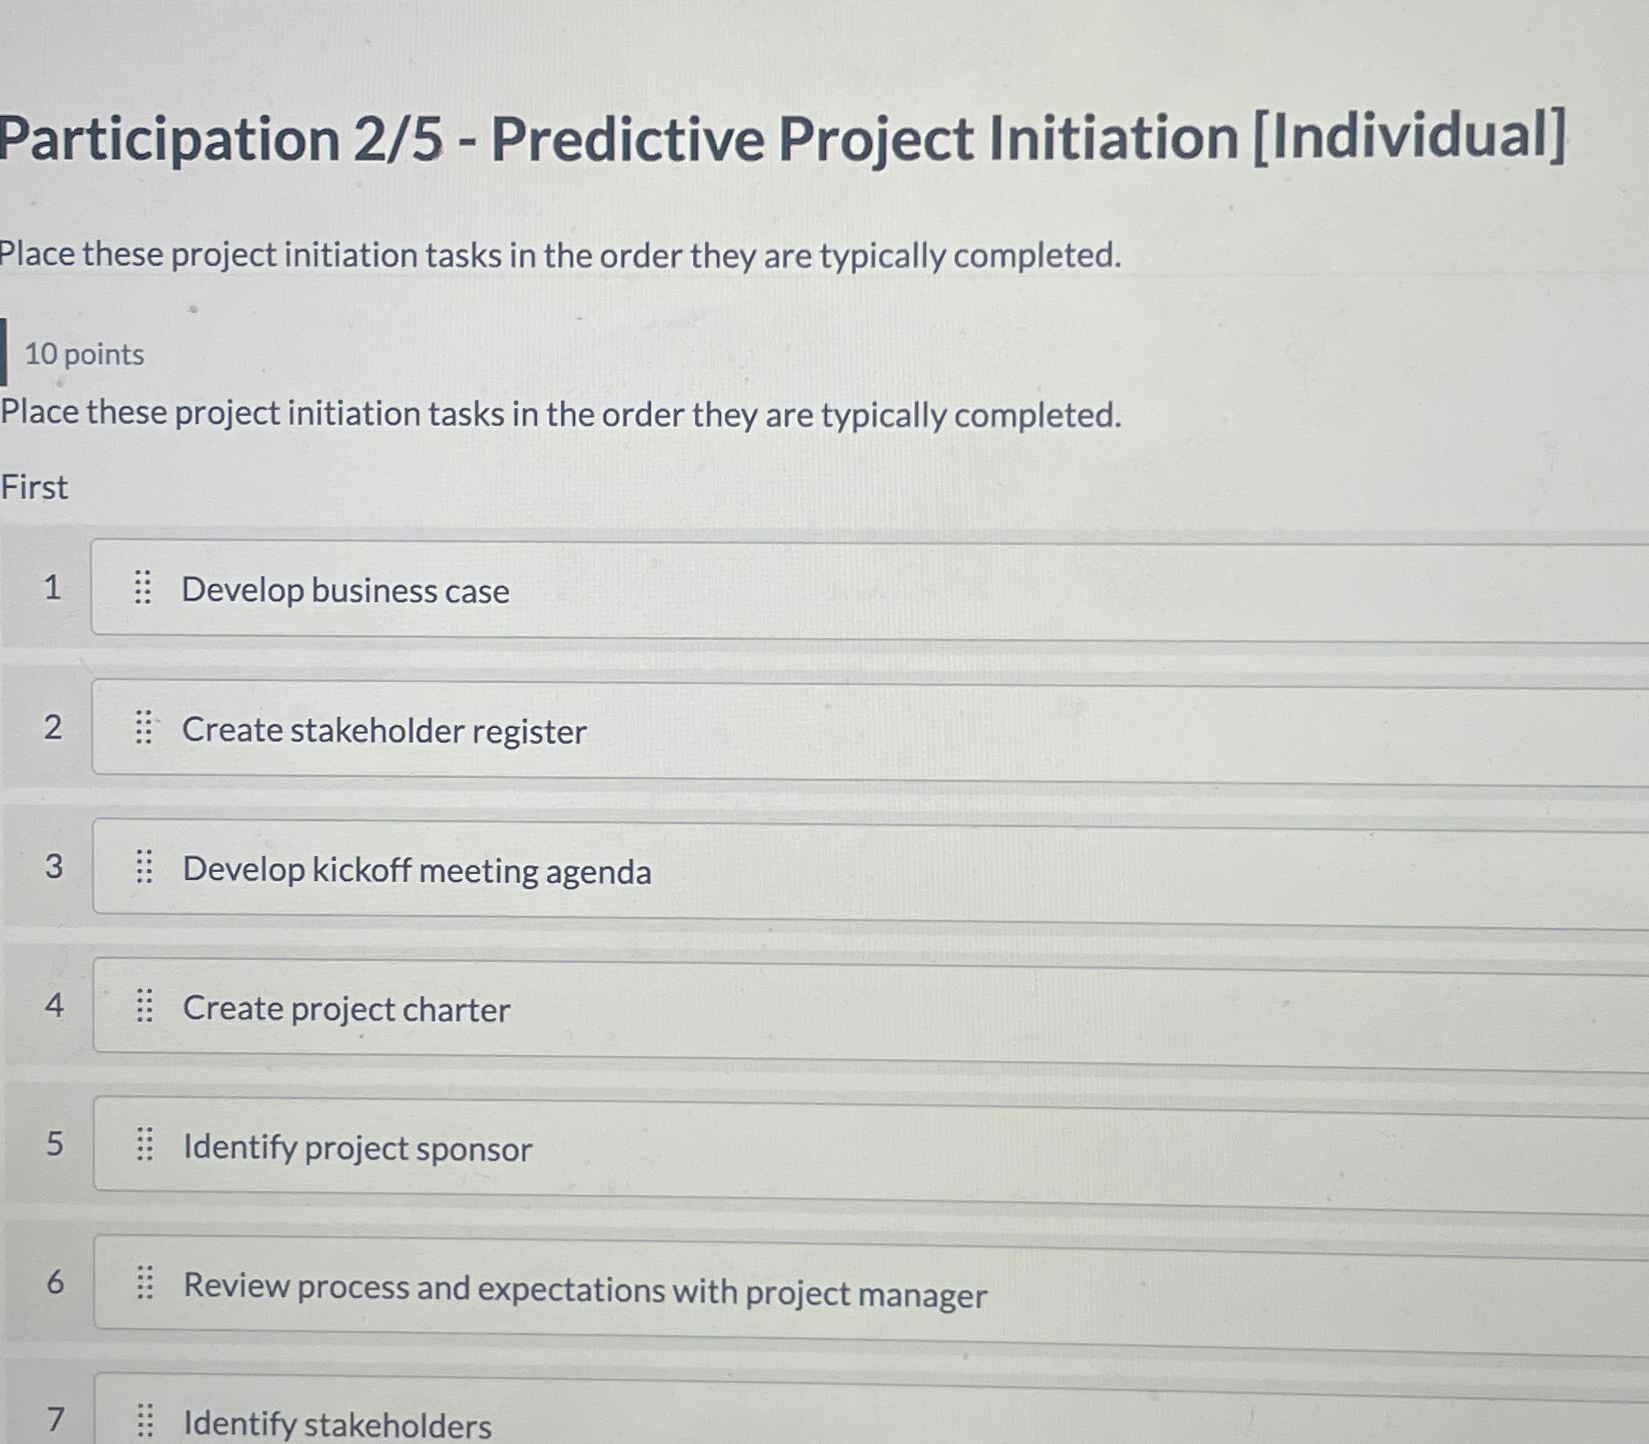The width and height of the screenshot is (1649, 1444).
Task: Click the drag handle beside Develop kickoff meeting agenda
Action: pyautogui.click(x=144, y=869)
